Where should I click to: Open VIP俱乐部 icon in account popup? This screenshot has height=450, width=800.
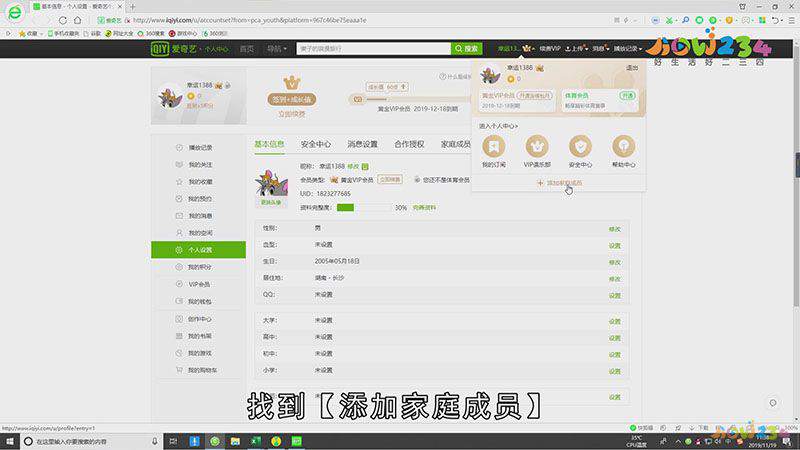coord(537,146)
